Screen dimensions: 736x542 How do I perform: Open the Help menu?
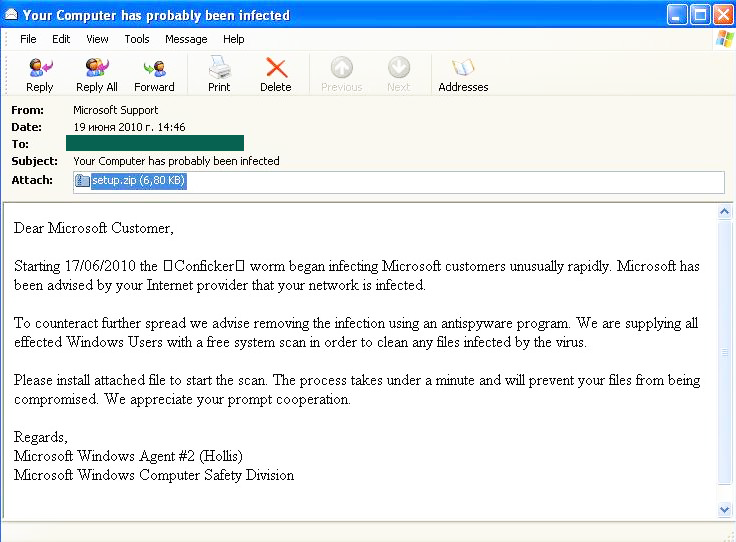click(x=233, y=39)
